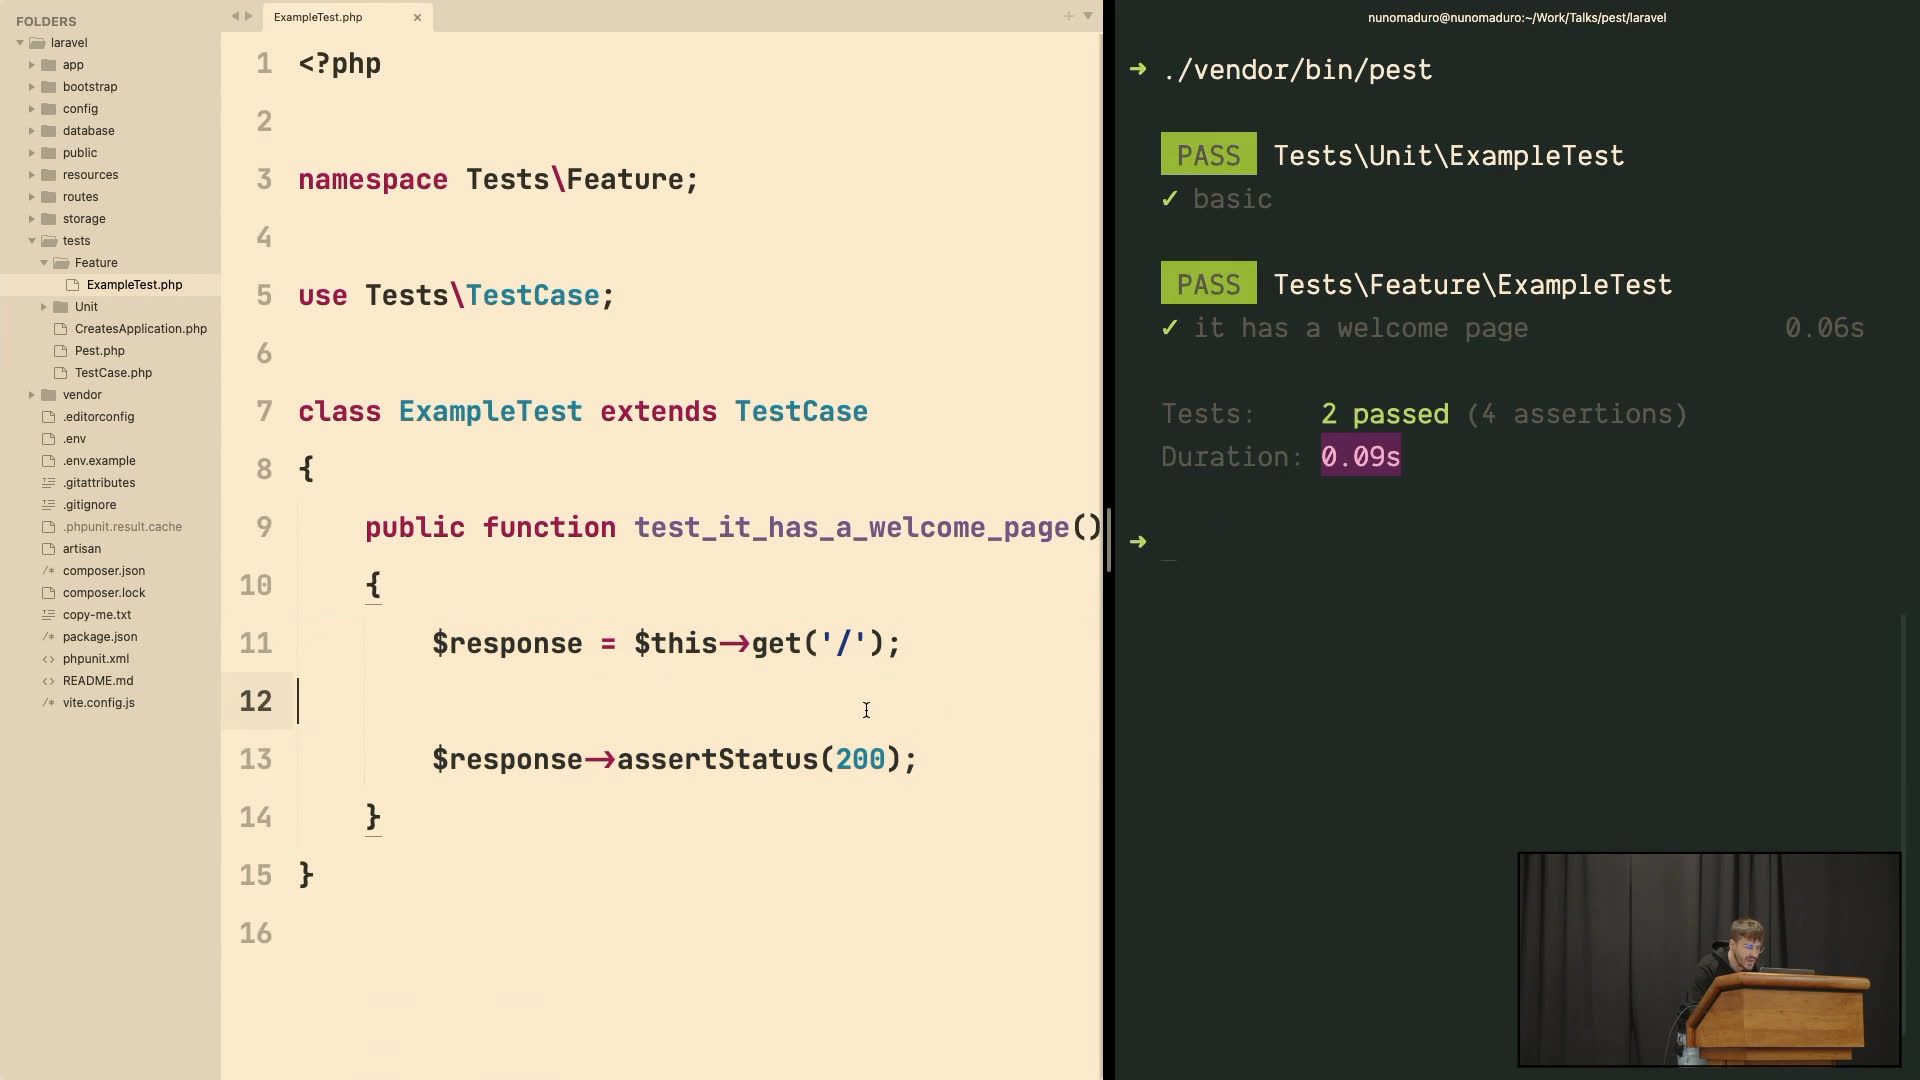The height and width of the screenshot is (1080, 1920).
Task: Click the back navigation arrow in tab bar
Action: pos(235,16)
